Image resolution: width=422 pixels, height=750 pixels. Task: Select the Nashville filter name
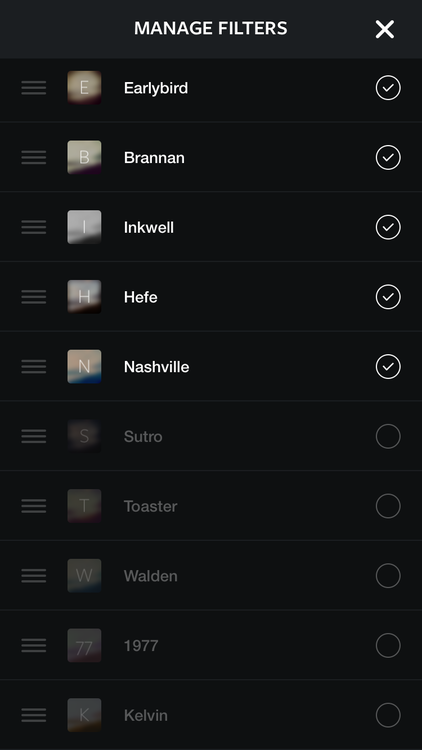click(156, 367)
